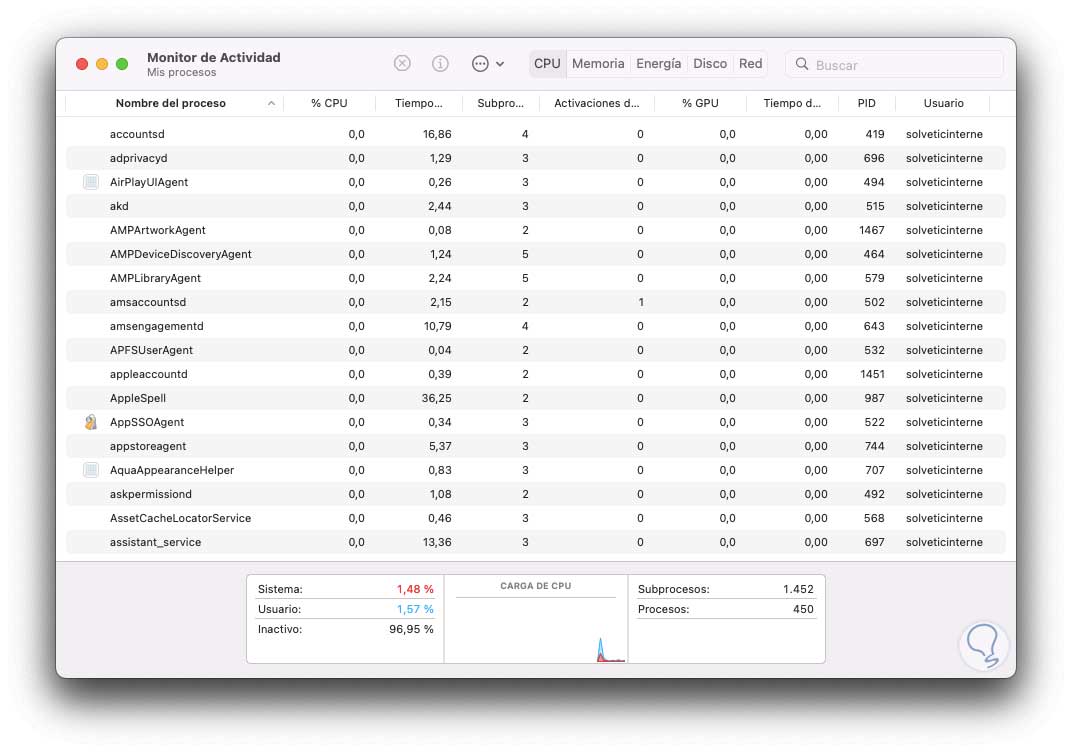
Task: Select the adprivacyd process row
Action: 535,158
